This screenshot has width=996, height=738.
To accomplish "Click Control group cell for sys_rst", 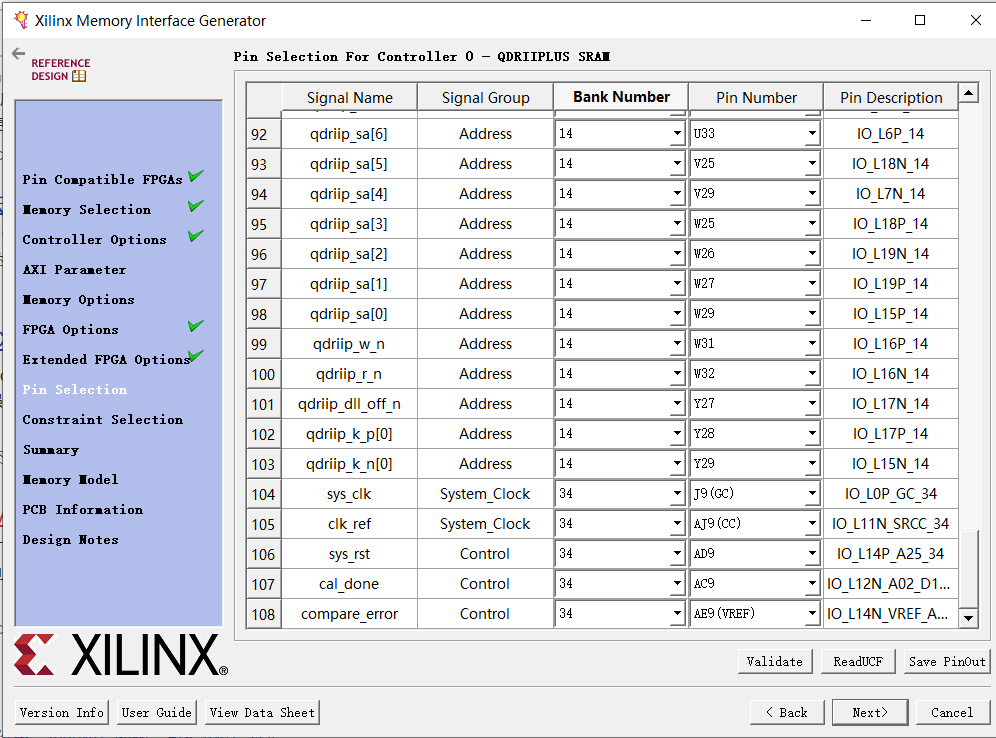I will point(485,554).
